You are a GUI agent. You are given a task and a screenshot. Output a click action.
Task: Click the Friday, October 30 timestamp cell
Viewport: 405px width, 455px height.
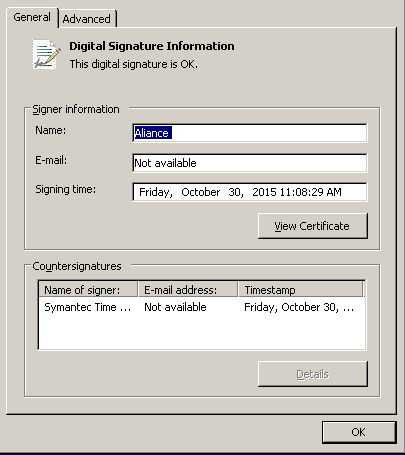click(299, 307)
